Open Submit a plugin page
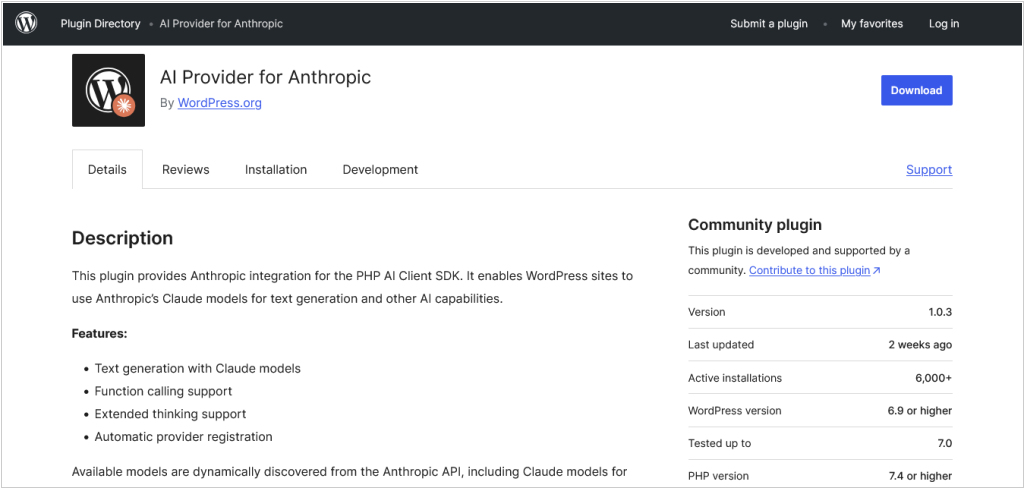Viewport: 1024px width, 488px height. coord(769,24)
